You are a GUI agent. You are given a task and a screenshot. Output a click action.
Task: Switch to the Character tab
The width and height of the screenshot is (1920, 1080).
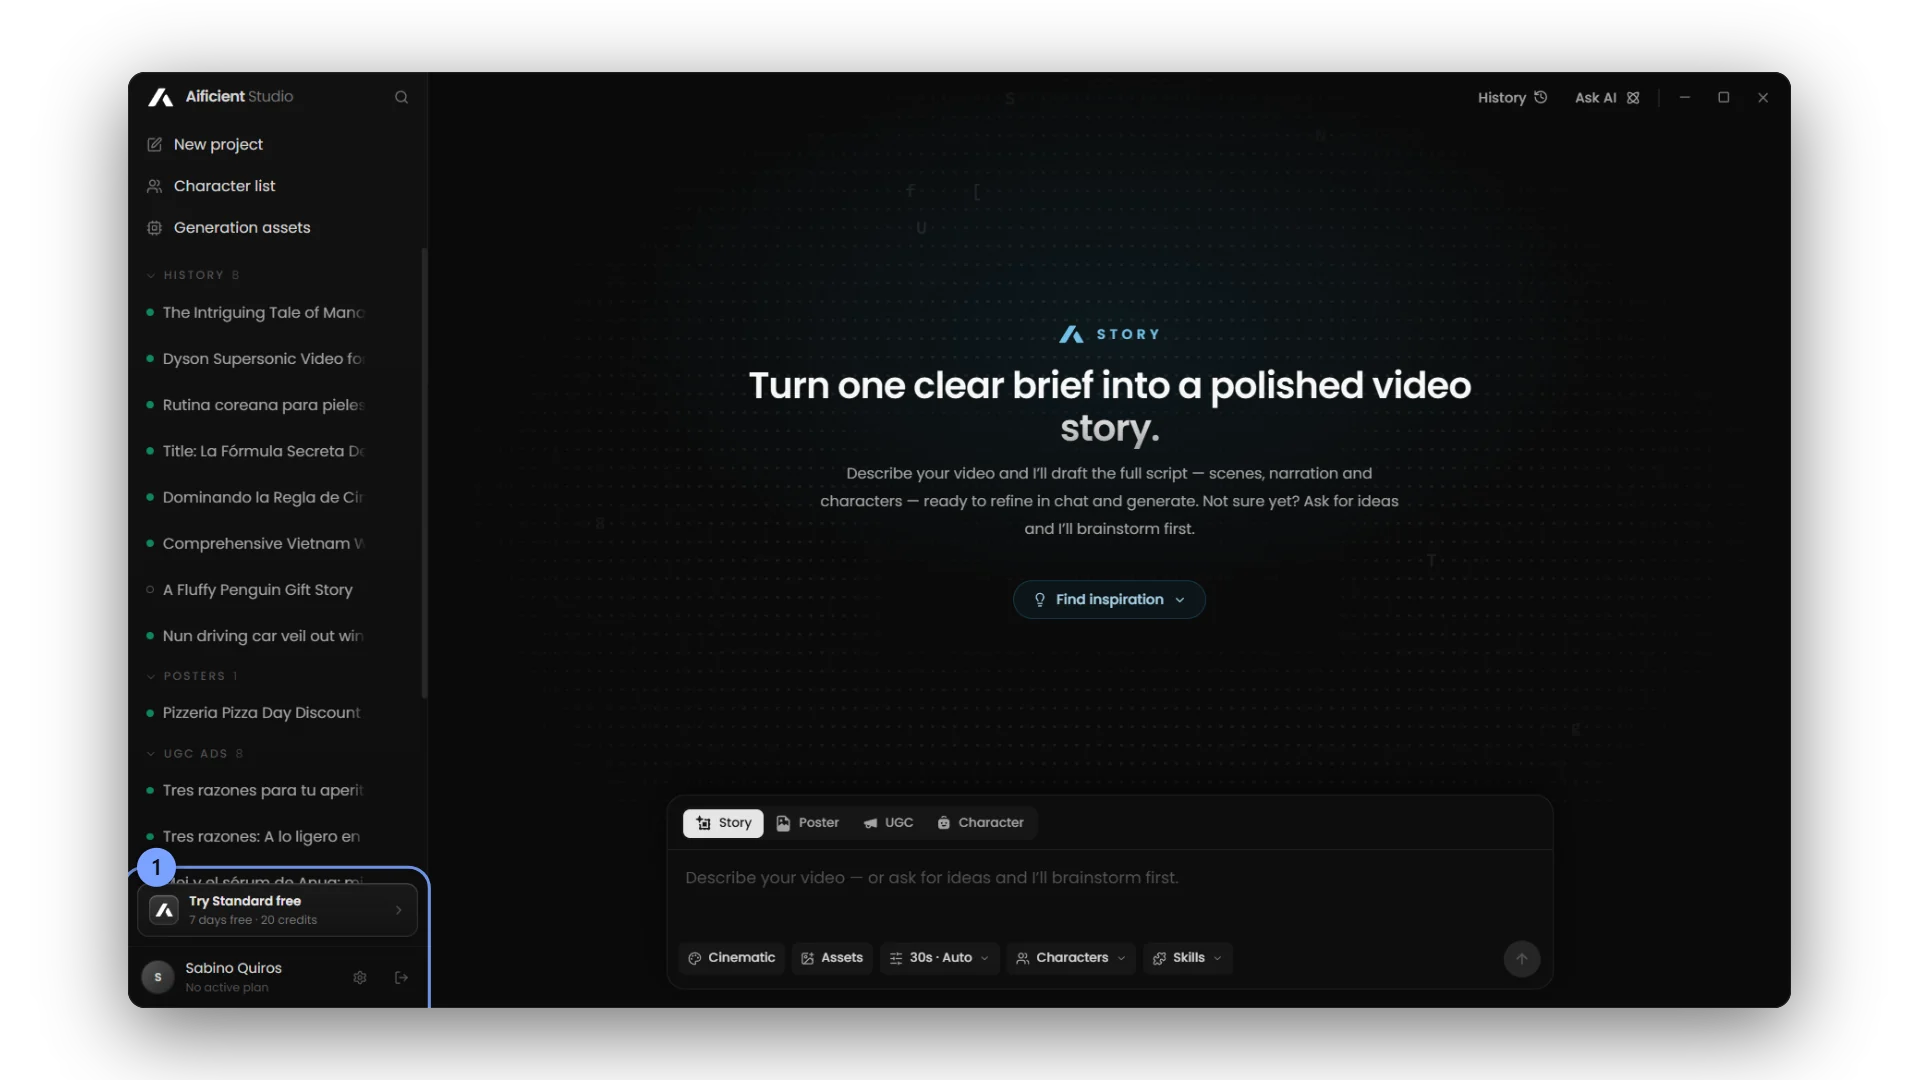coord(981,823)
